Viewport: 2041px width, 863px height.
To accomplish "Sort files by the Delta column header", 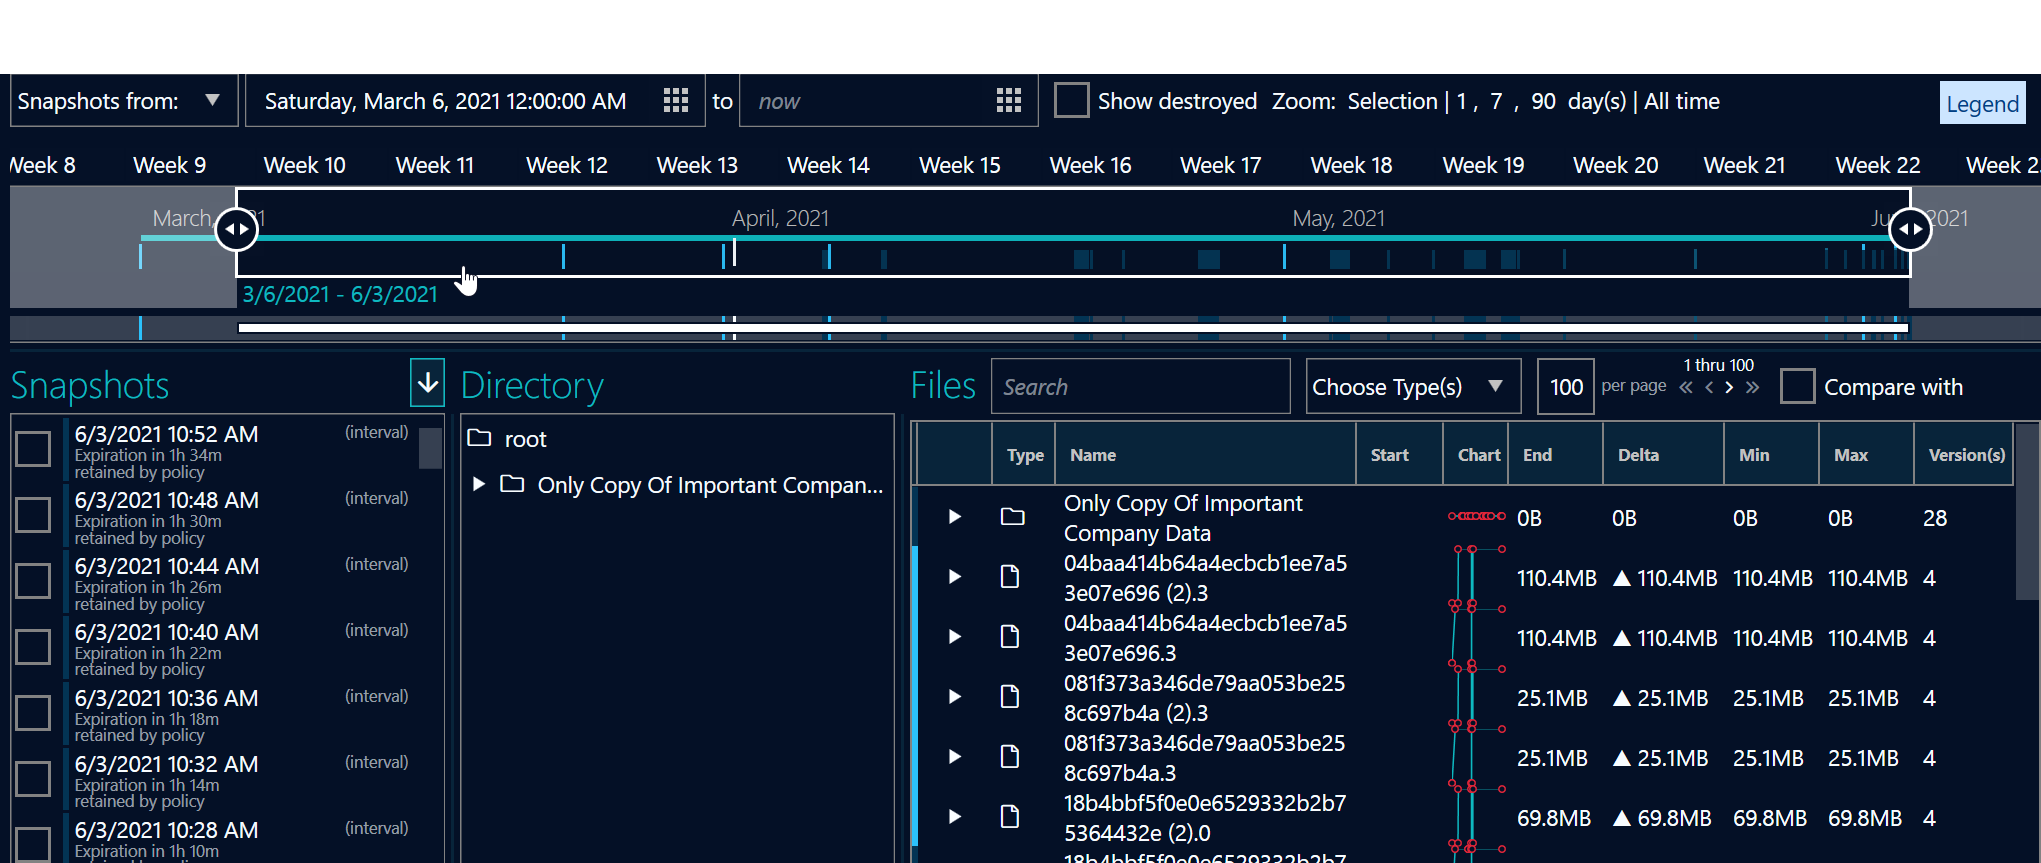I will click(1638, 455).
